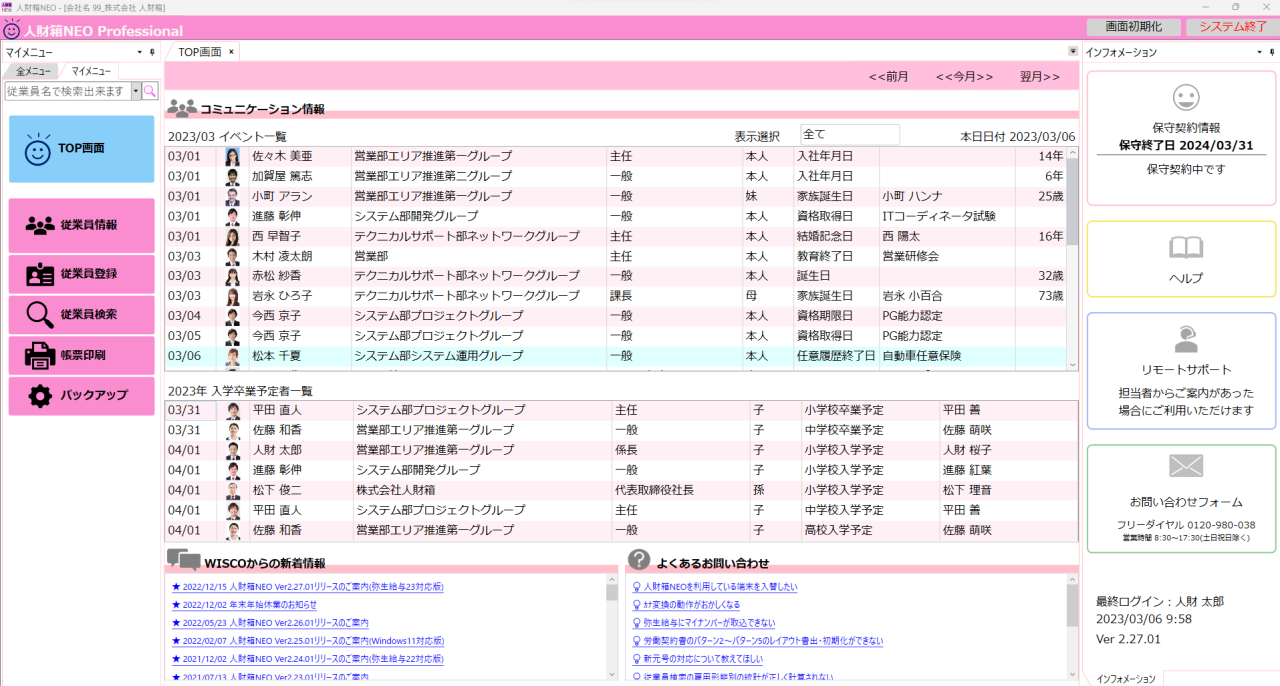Click photo of 木村 凌太朗
1280x686 pixels.
(x=233, y=257)
